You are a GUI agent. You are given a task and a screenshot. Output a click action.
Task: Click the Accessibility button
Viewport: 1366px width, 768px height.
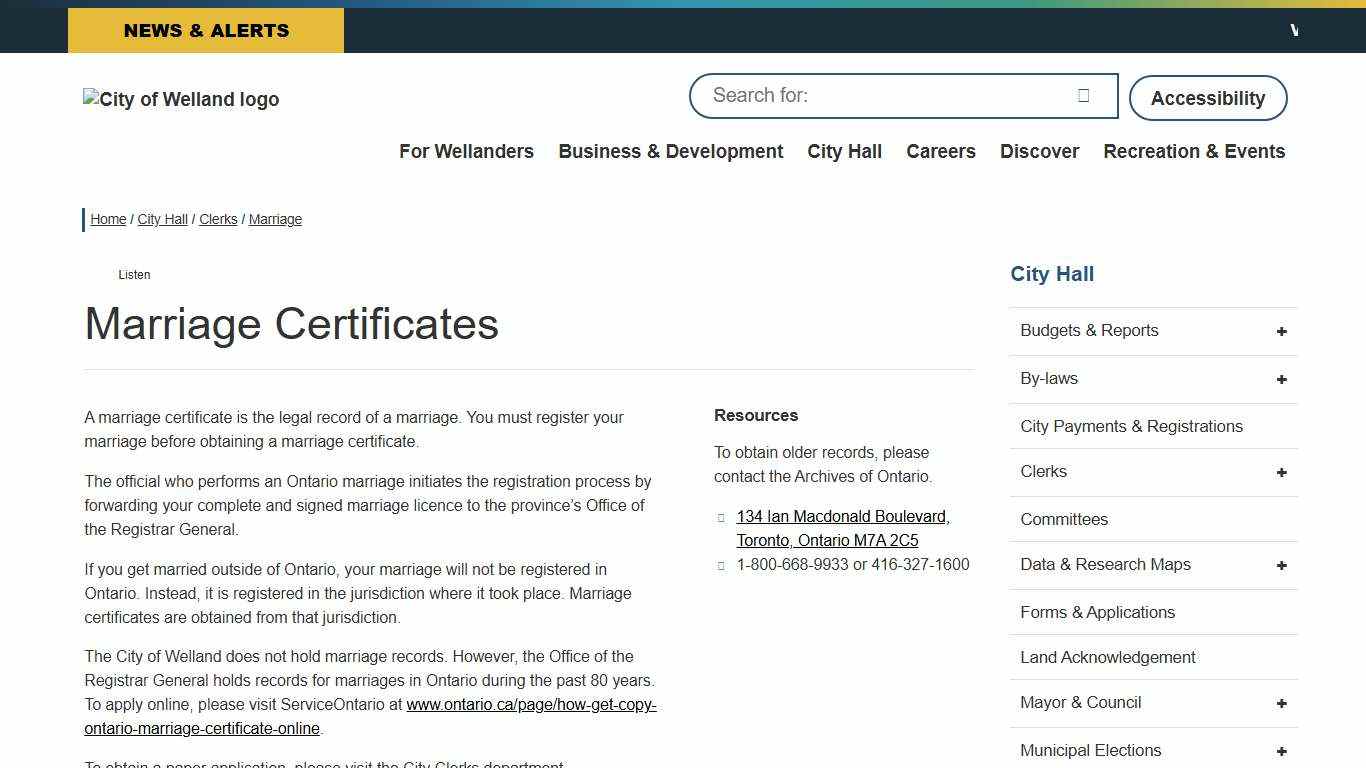click(x=1208, y=98)
